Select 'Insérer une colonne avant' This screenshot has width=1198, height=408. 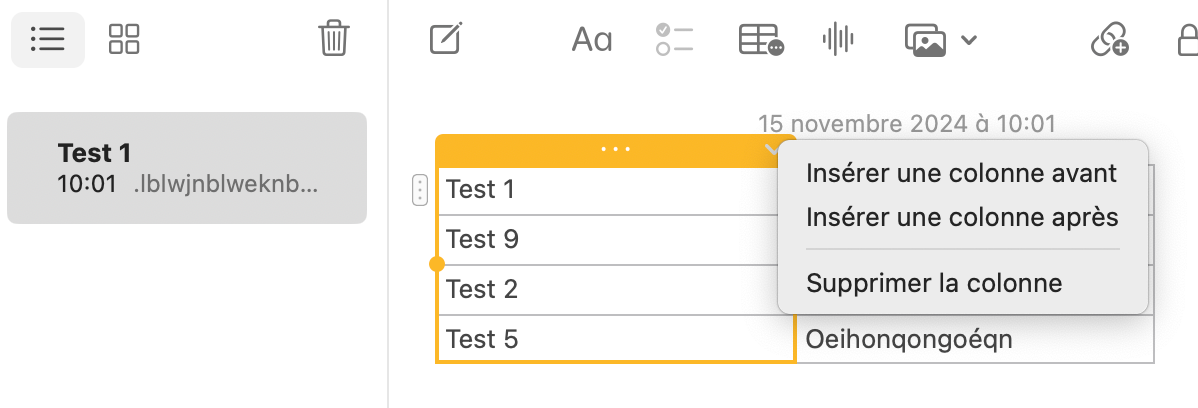click(x=961, y=173)
